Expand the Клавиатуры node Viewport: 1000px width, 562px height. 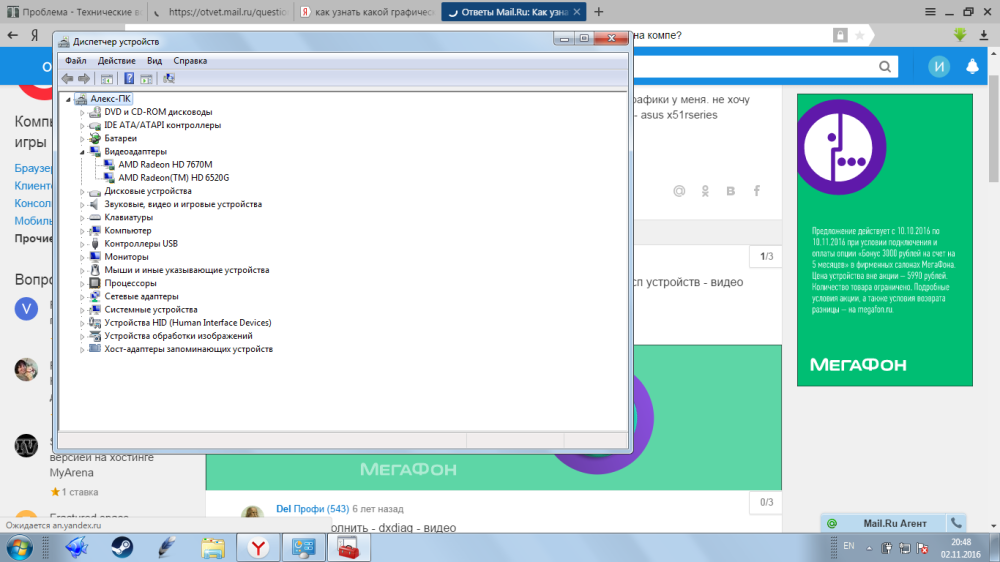[x=82, y=218]
